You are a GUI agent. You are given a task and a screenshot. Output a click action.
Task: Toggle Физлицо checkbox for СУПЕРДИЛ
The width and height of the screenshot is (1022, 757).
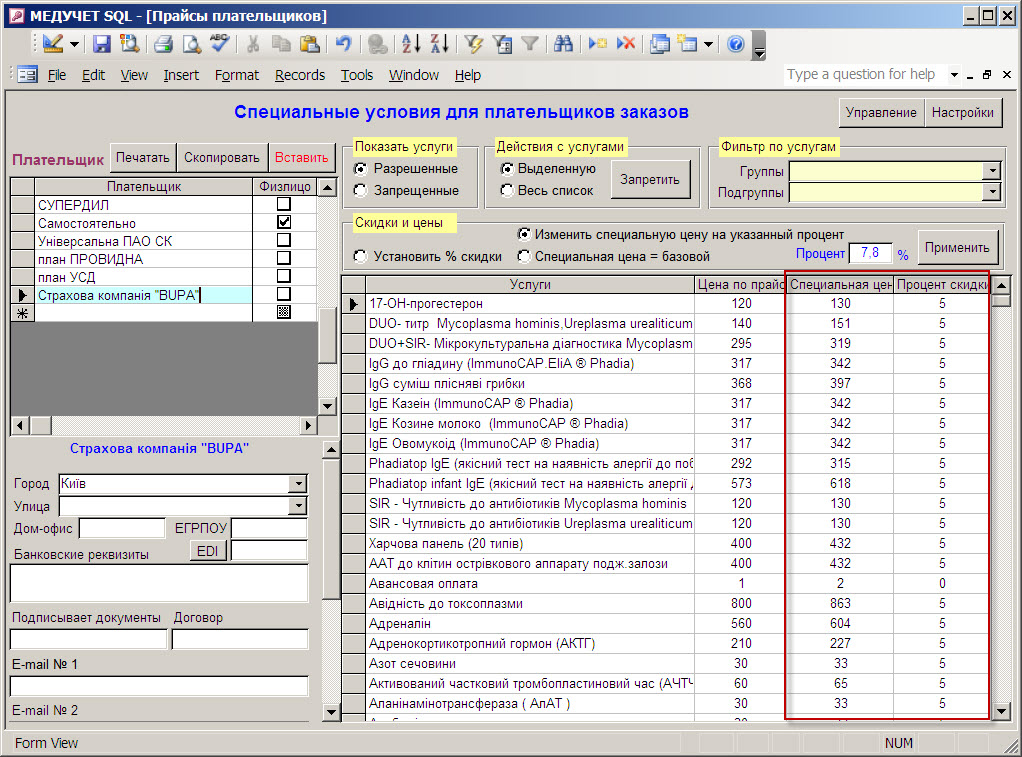[x=284, y=205]
